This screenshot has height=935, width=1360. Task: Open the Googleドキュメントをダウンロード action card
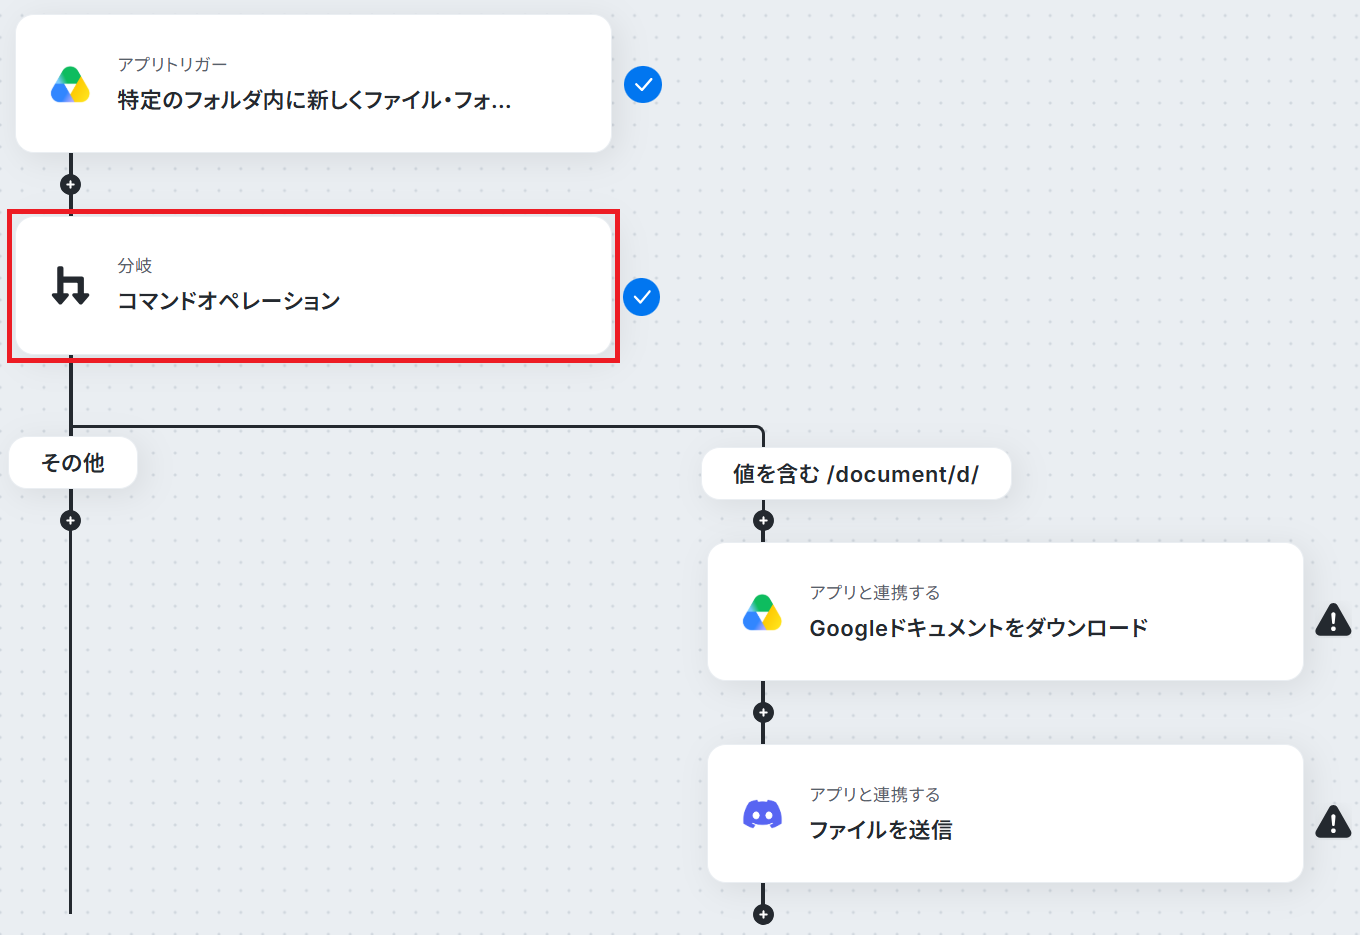point(1005,612)
